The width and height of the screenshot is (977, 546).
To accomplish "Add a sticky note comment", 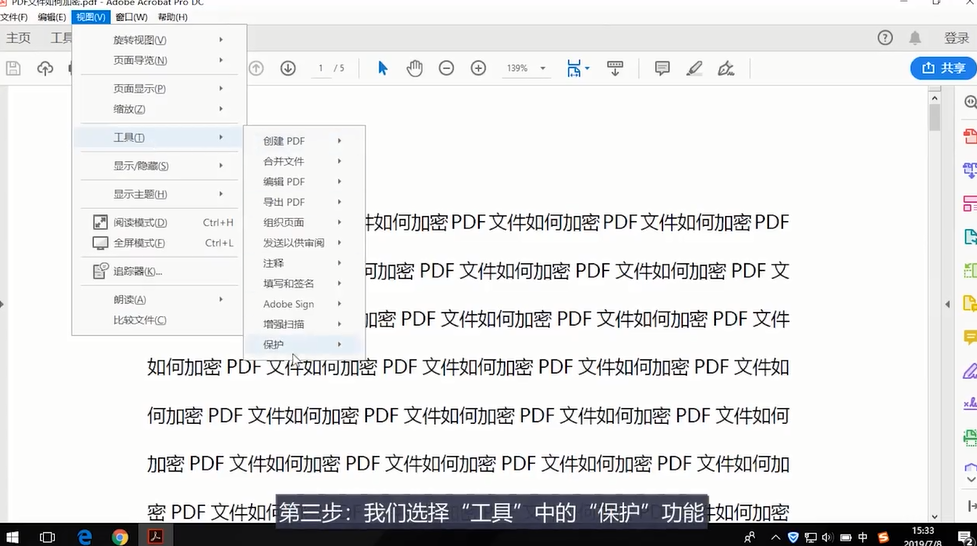I will [662, 68].
